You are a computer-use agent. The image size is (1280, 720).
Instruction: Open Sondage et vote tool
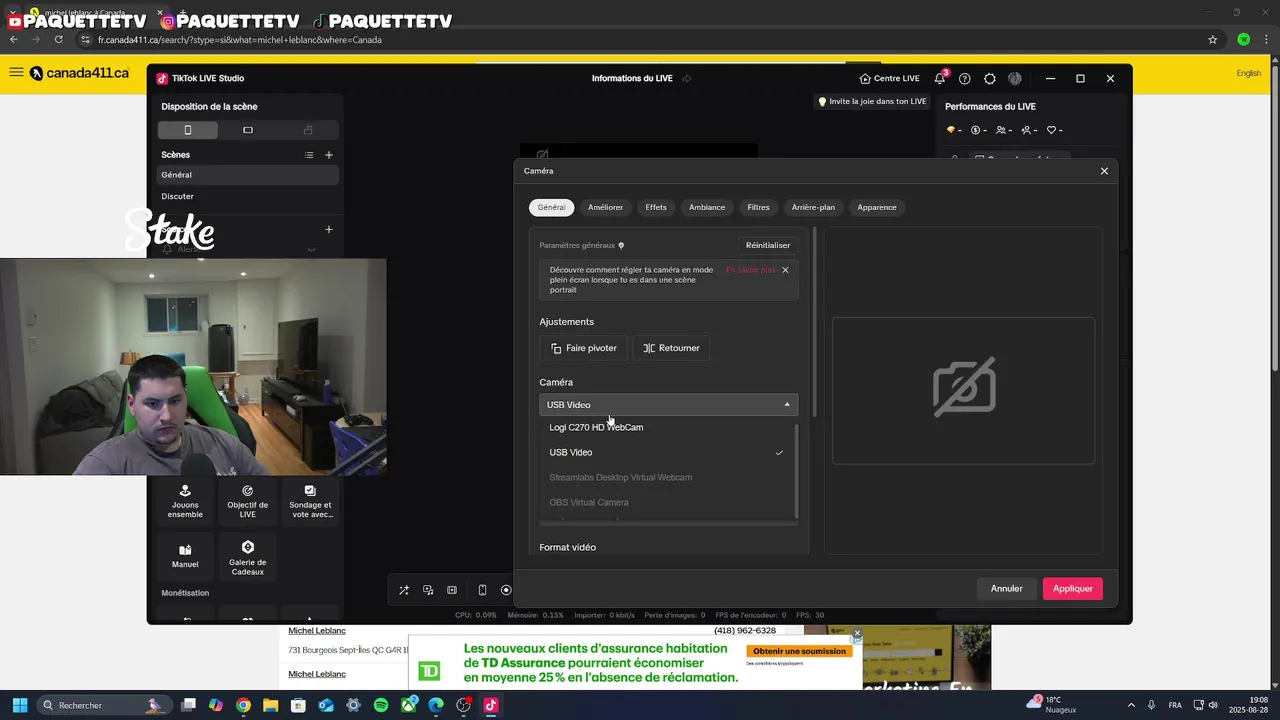pos(310,502)
